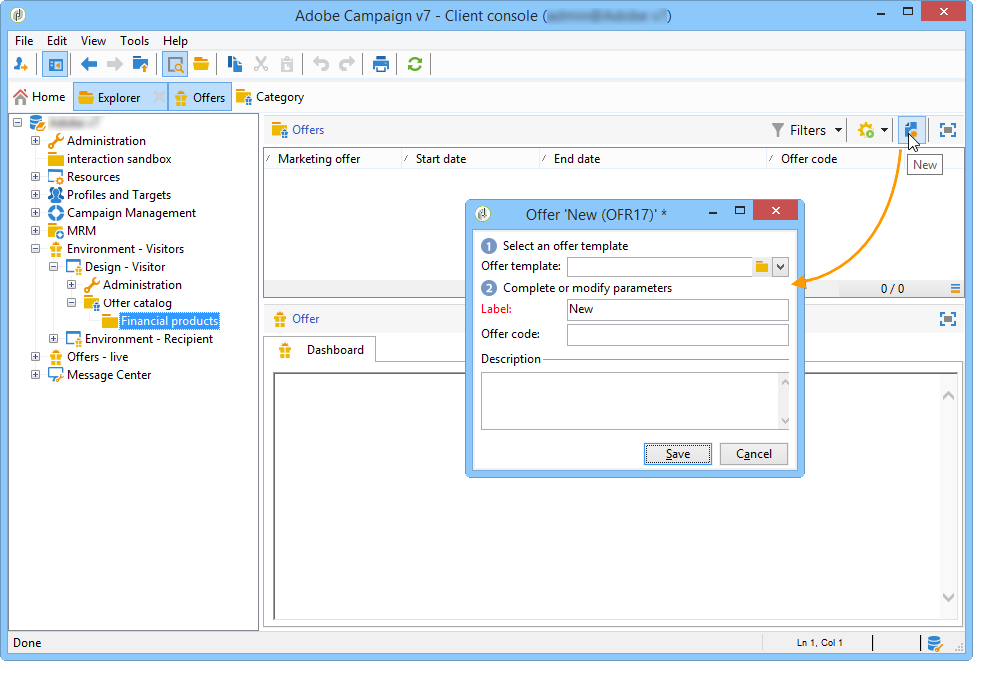Click the Save button in dialog
Screen dimensions: 988x677
677,454
